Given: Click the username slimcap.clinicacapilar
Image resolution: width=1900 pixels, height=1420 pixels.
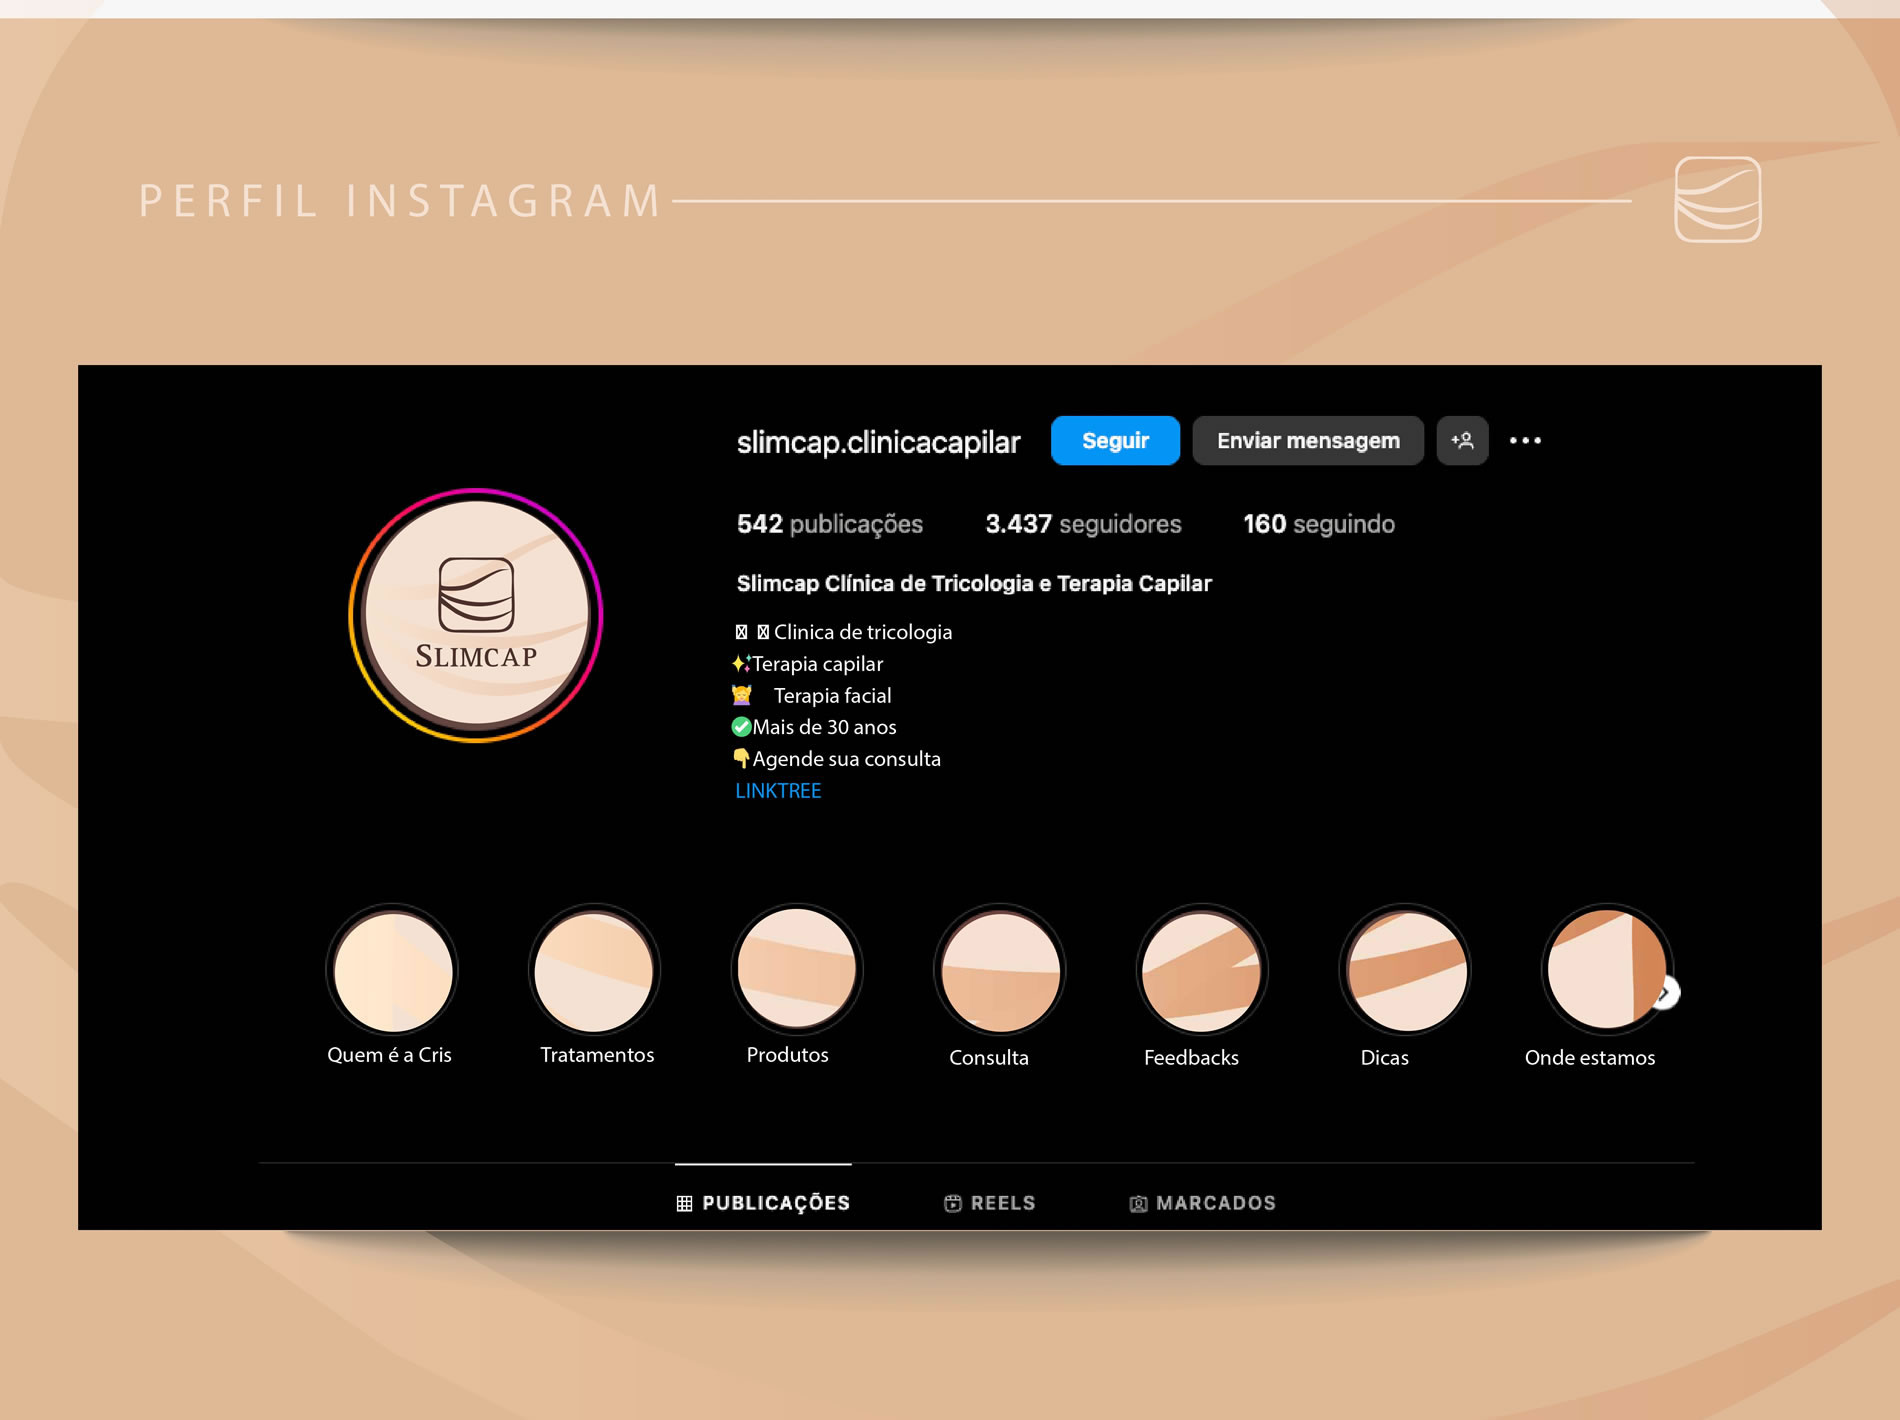Looking at the screenshot, I should (878, 442).
